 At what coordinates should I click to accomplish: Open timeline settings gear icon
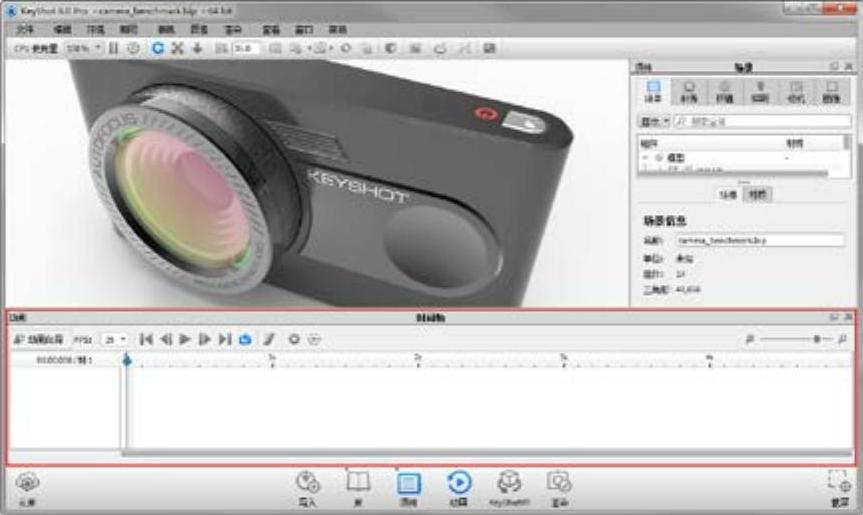(294, 339)
